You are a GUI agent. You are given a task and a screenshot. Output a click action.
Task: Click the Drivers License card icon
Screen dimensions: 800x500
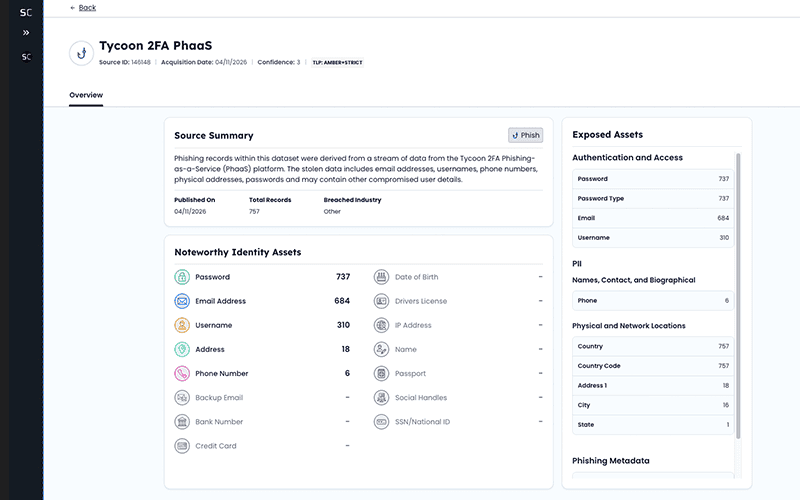tap(382, 301)
